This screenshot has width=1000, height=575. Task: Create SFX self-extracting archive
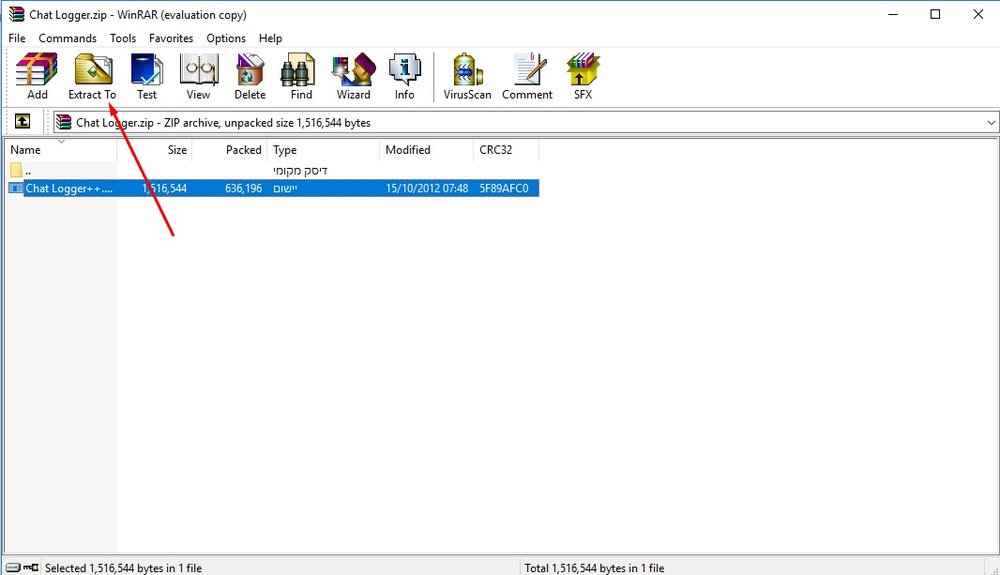tap(582, 76)
